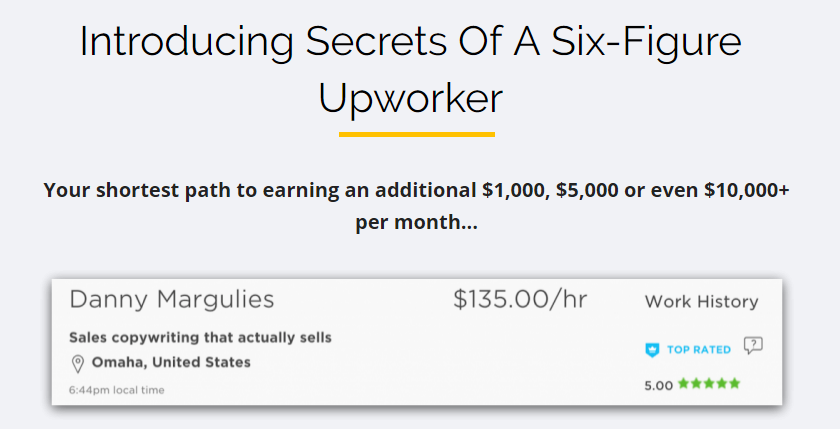The width and height of the screenshot is (840, 429).
Task: Click the Omaha, United States location text
Action: (171, 362)
